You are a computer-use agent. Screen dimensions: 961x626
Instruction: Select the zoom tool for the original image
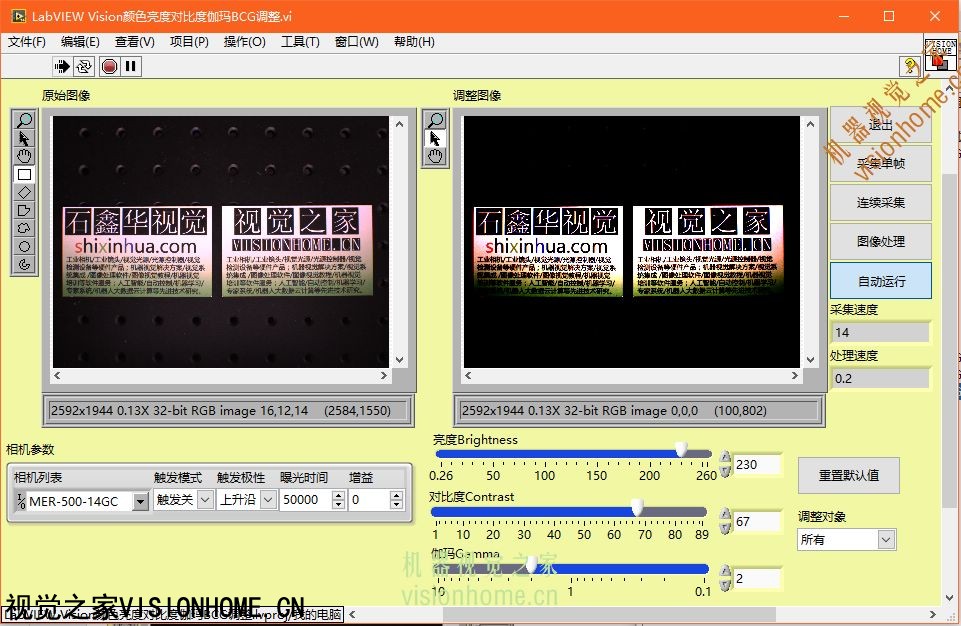[25, 120]
